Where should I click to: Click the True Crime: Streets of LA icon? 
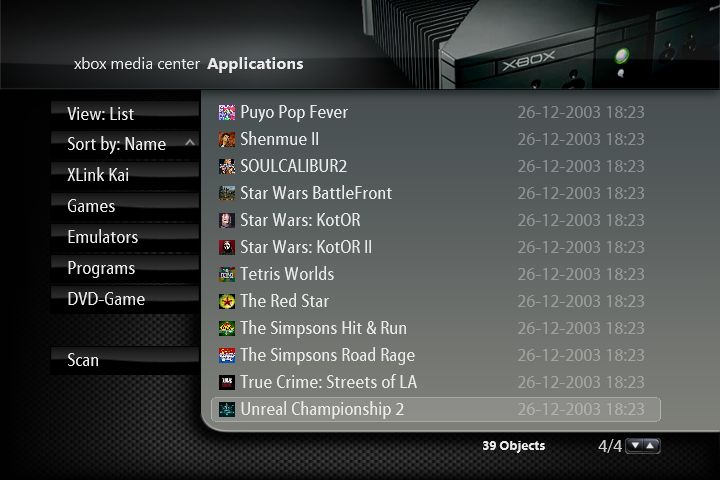(227, 382)
